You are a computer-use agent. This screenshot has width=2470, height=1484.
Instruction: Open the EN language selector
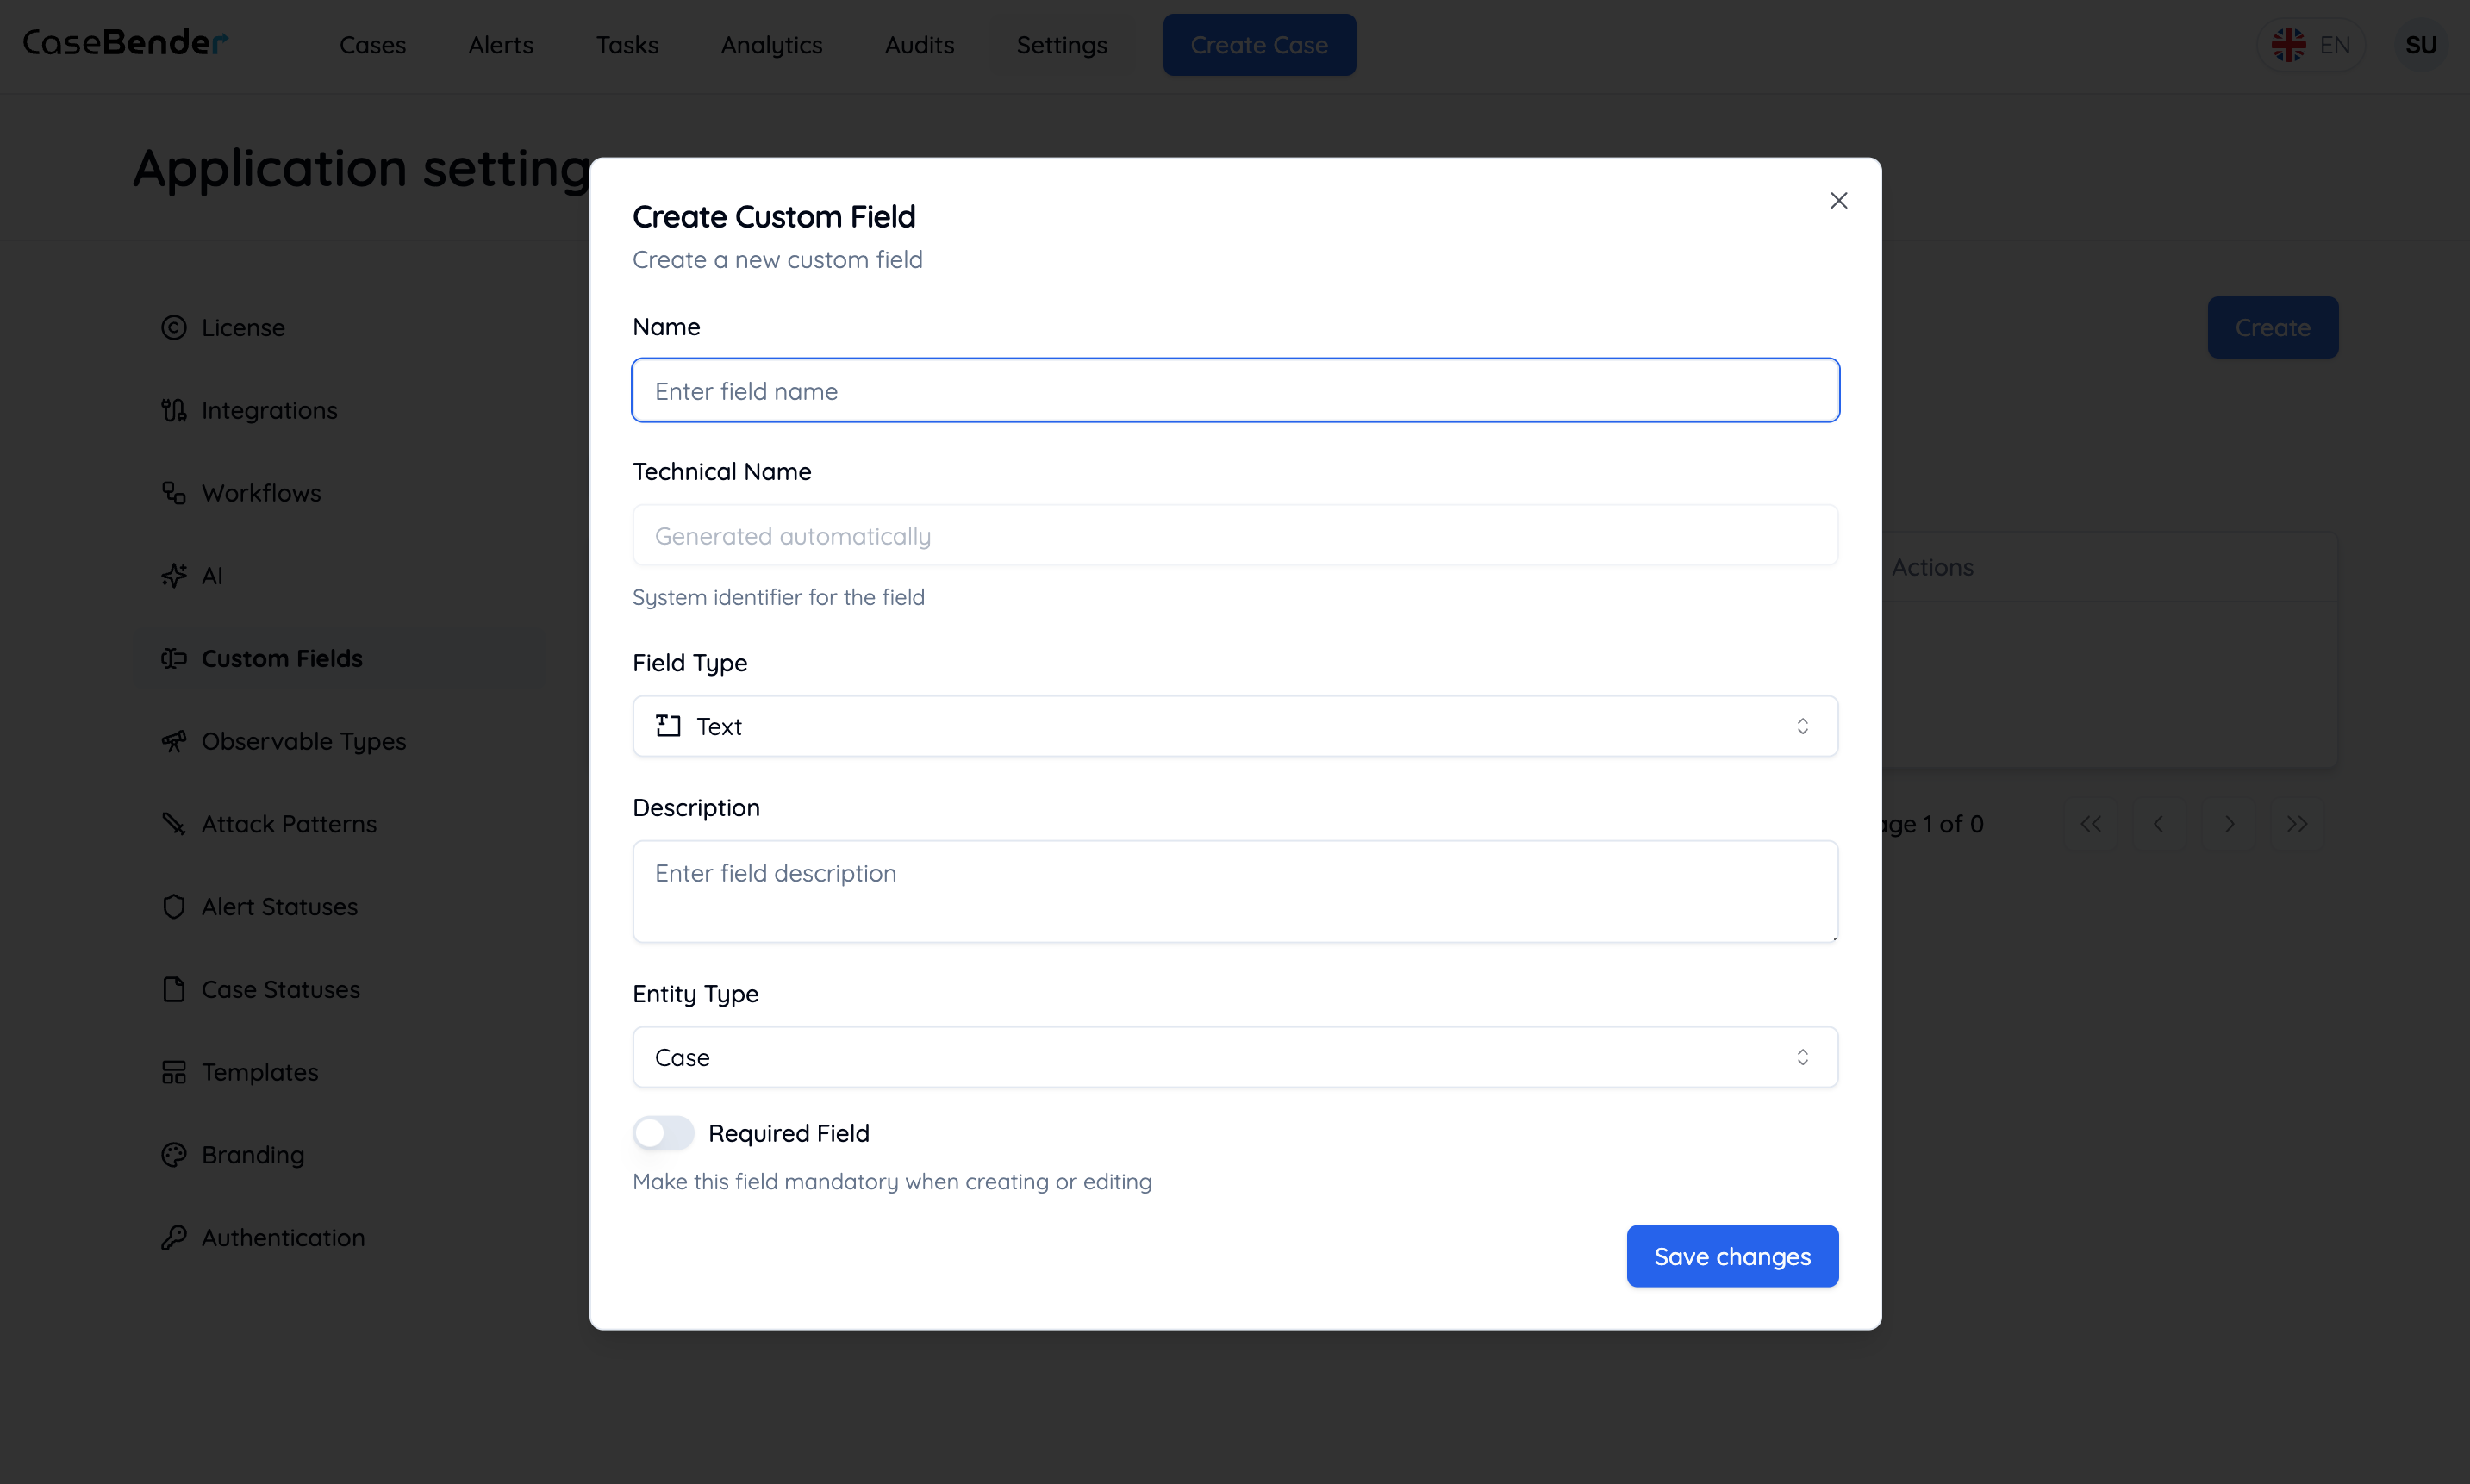(2311, 44)
